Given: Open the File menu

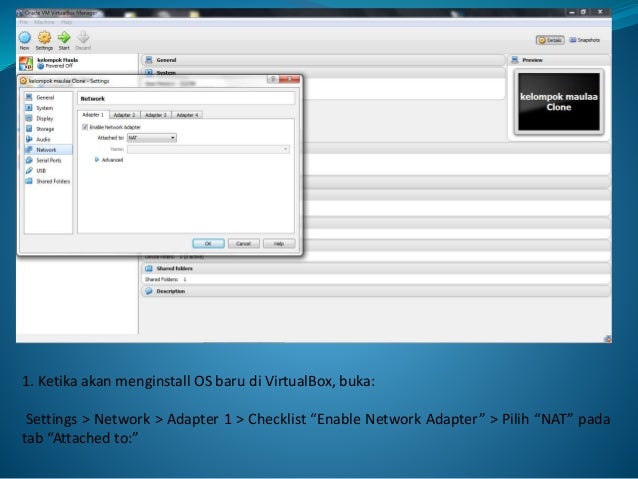Looking at the screenshot, I should click(24, 22).
